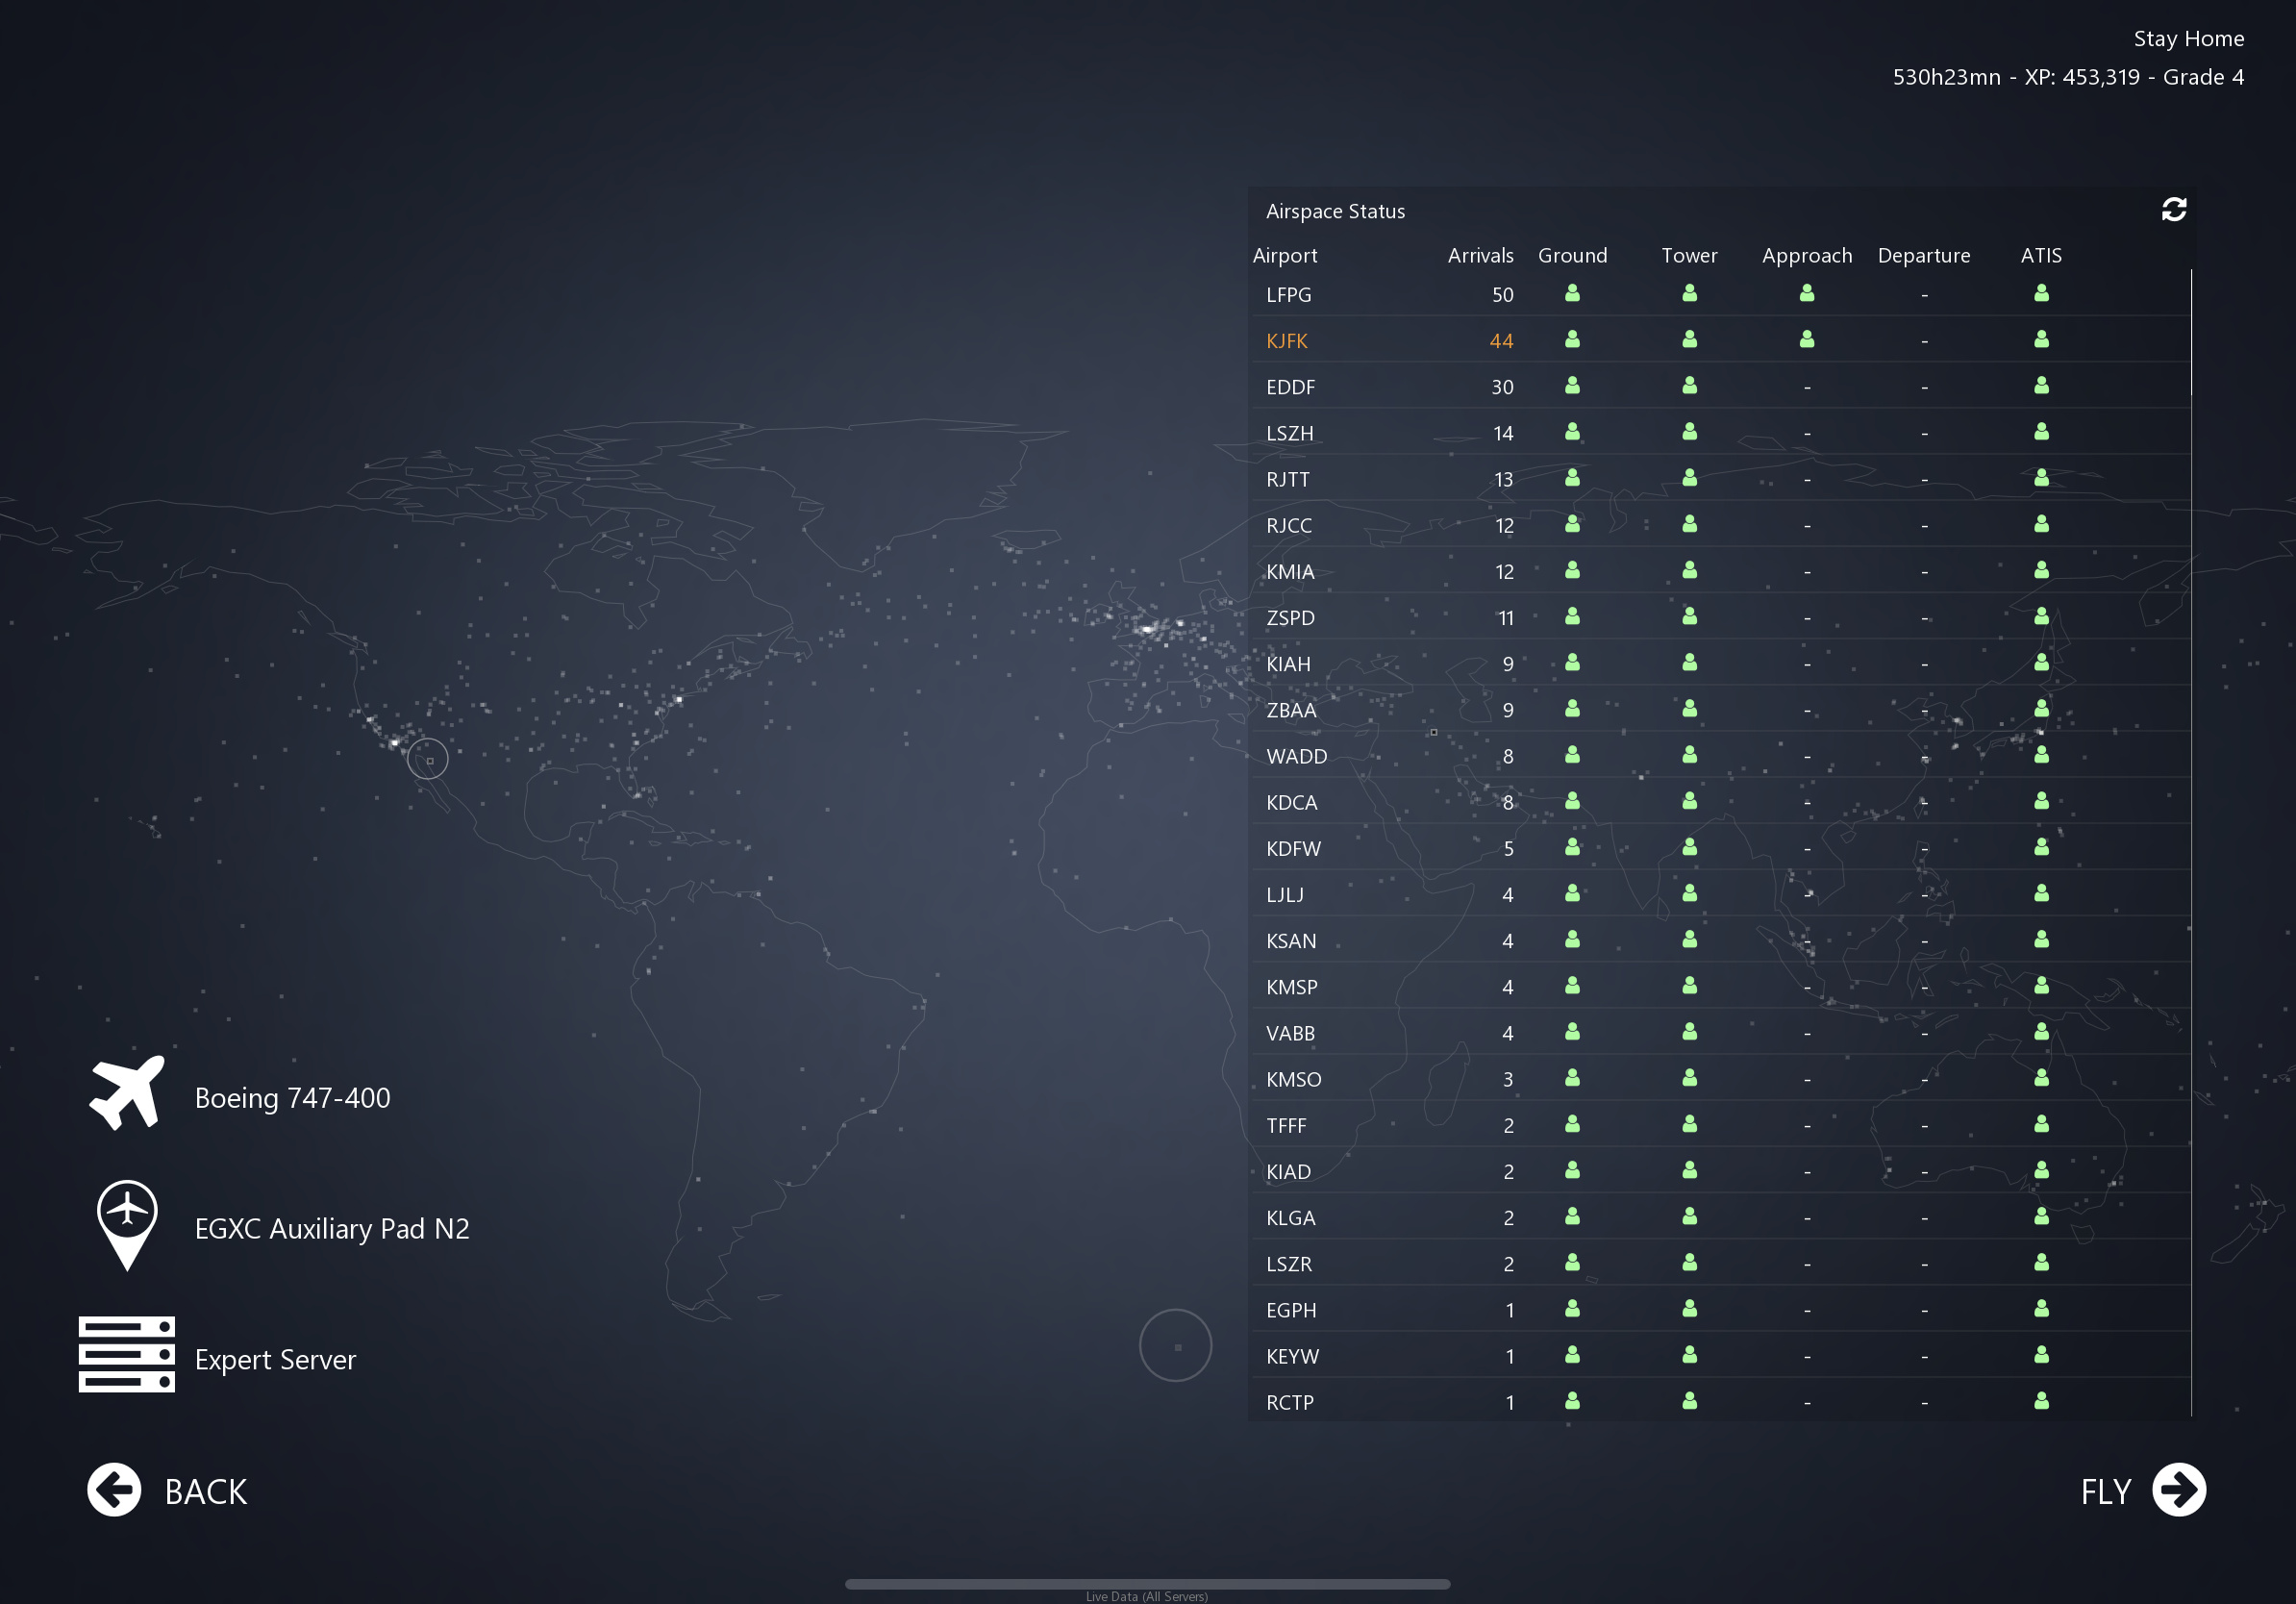Click the BACK arrow icon
Image resolution: width=2296 pixels, height=1604 pixels.
[x=114, y=1490]
